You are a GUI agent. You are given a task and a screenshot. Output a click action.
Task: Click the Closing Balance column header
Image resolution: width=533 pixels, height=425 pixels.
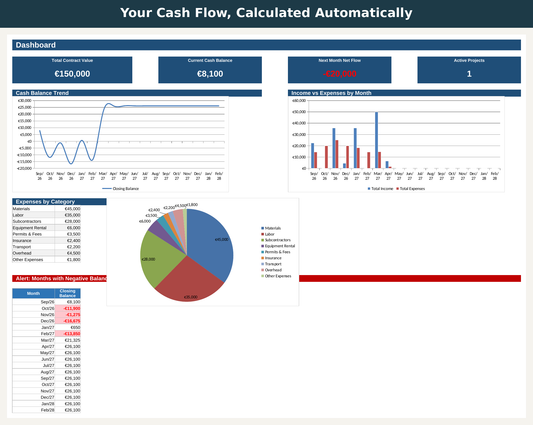68,293
